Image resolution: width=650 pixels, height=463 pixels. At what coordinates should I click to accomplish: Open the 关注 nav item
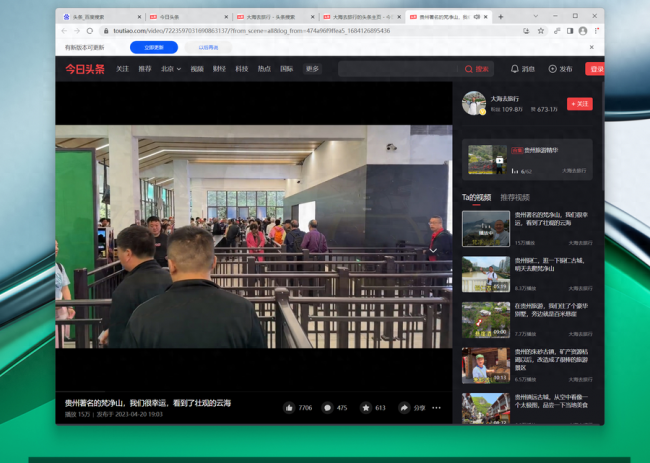point(122,69)
